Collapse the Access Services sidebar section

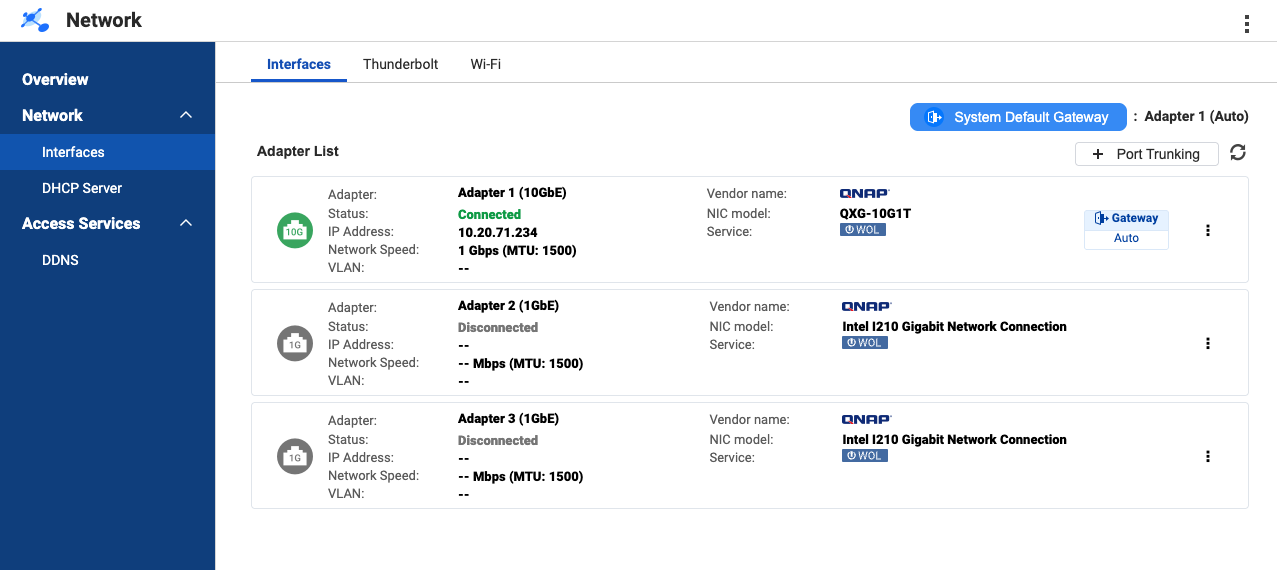pyautogui.click(x=186, y=223)
